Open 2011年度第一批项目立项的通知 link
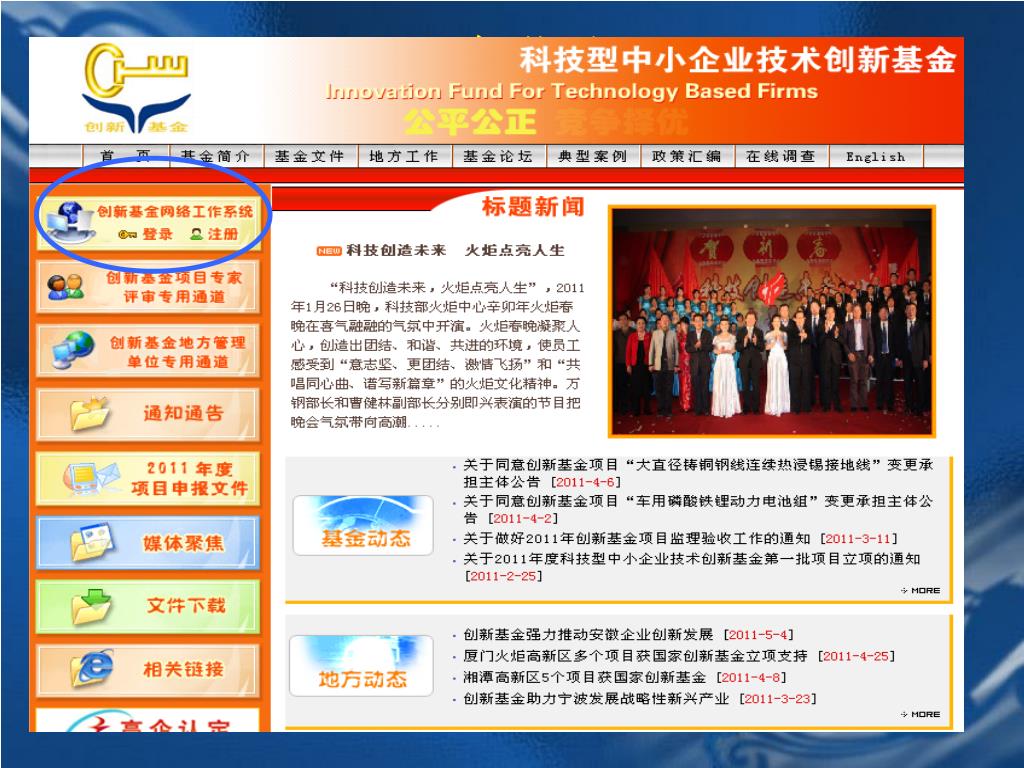1024x768 pixels. 692,567
